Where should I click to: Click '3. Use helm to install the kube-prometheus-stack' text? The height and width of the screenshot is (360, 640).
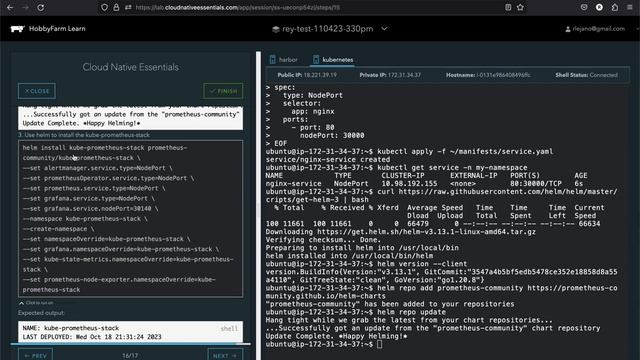pos(84,135)
